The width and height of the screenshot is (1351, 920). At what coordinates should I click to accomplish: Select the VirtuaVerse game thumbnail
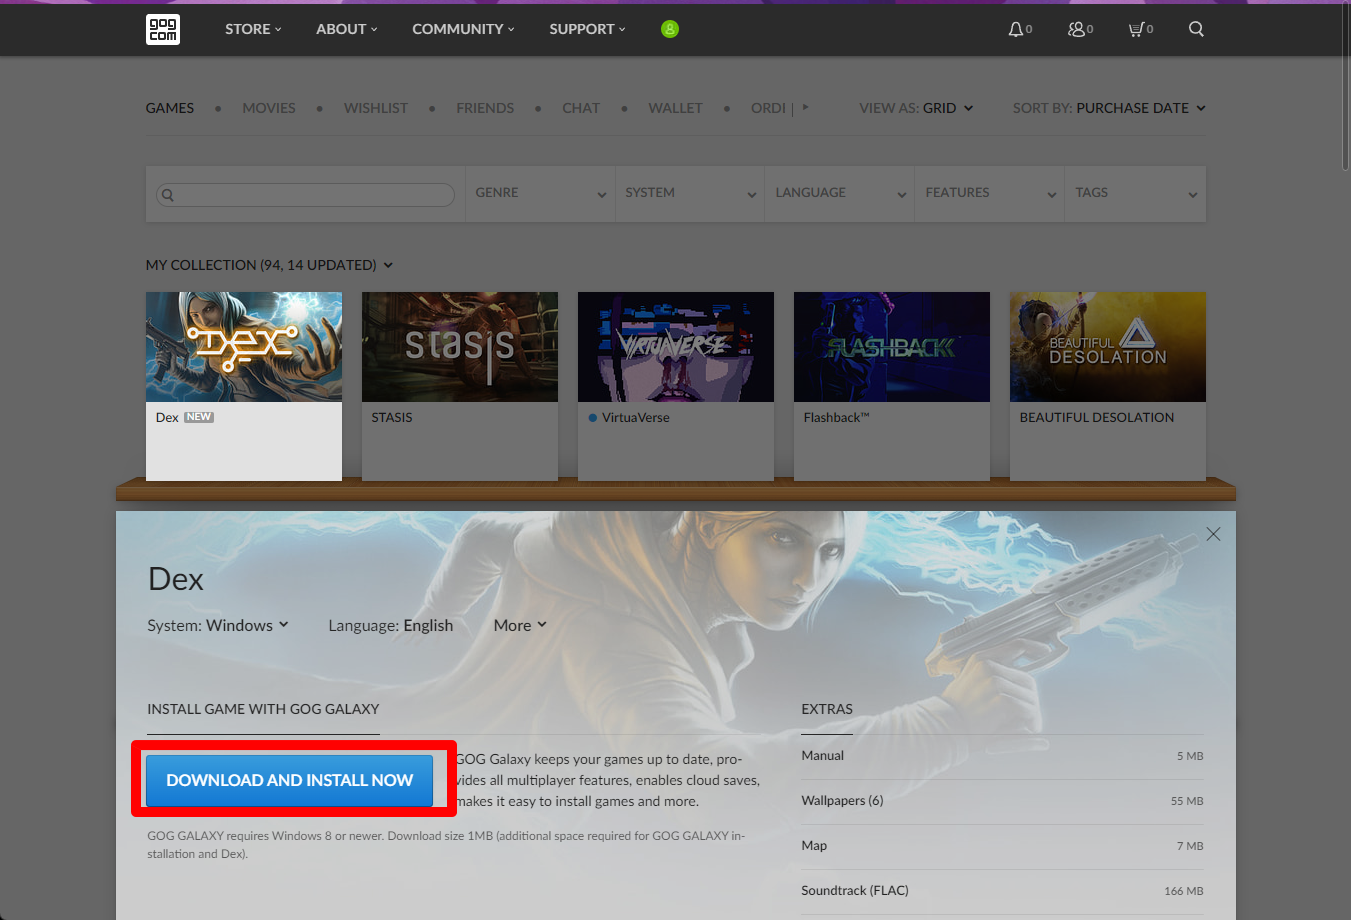click(676, 347)
